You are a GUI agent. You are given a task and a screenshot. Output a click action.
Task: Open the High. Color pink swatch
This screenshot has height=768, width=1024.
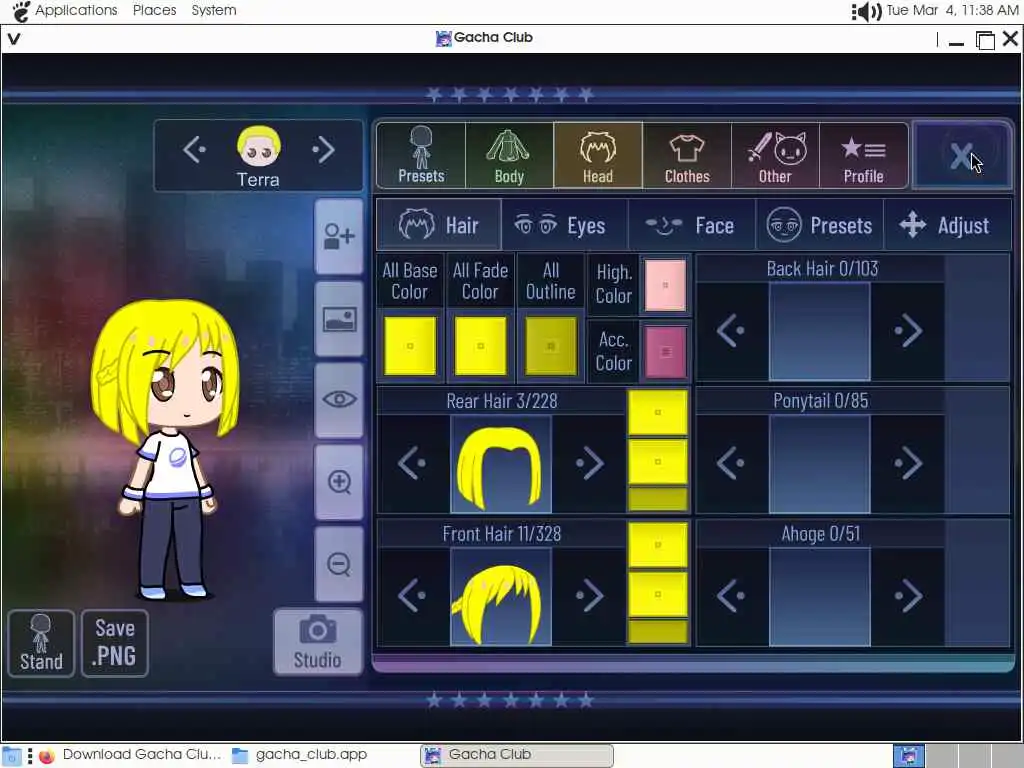[x=665, y=285]
